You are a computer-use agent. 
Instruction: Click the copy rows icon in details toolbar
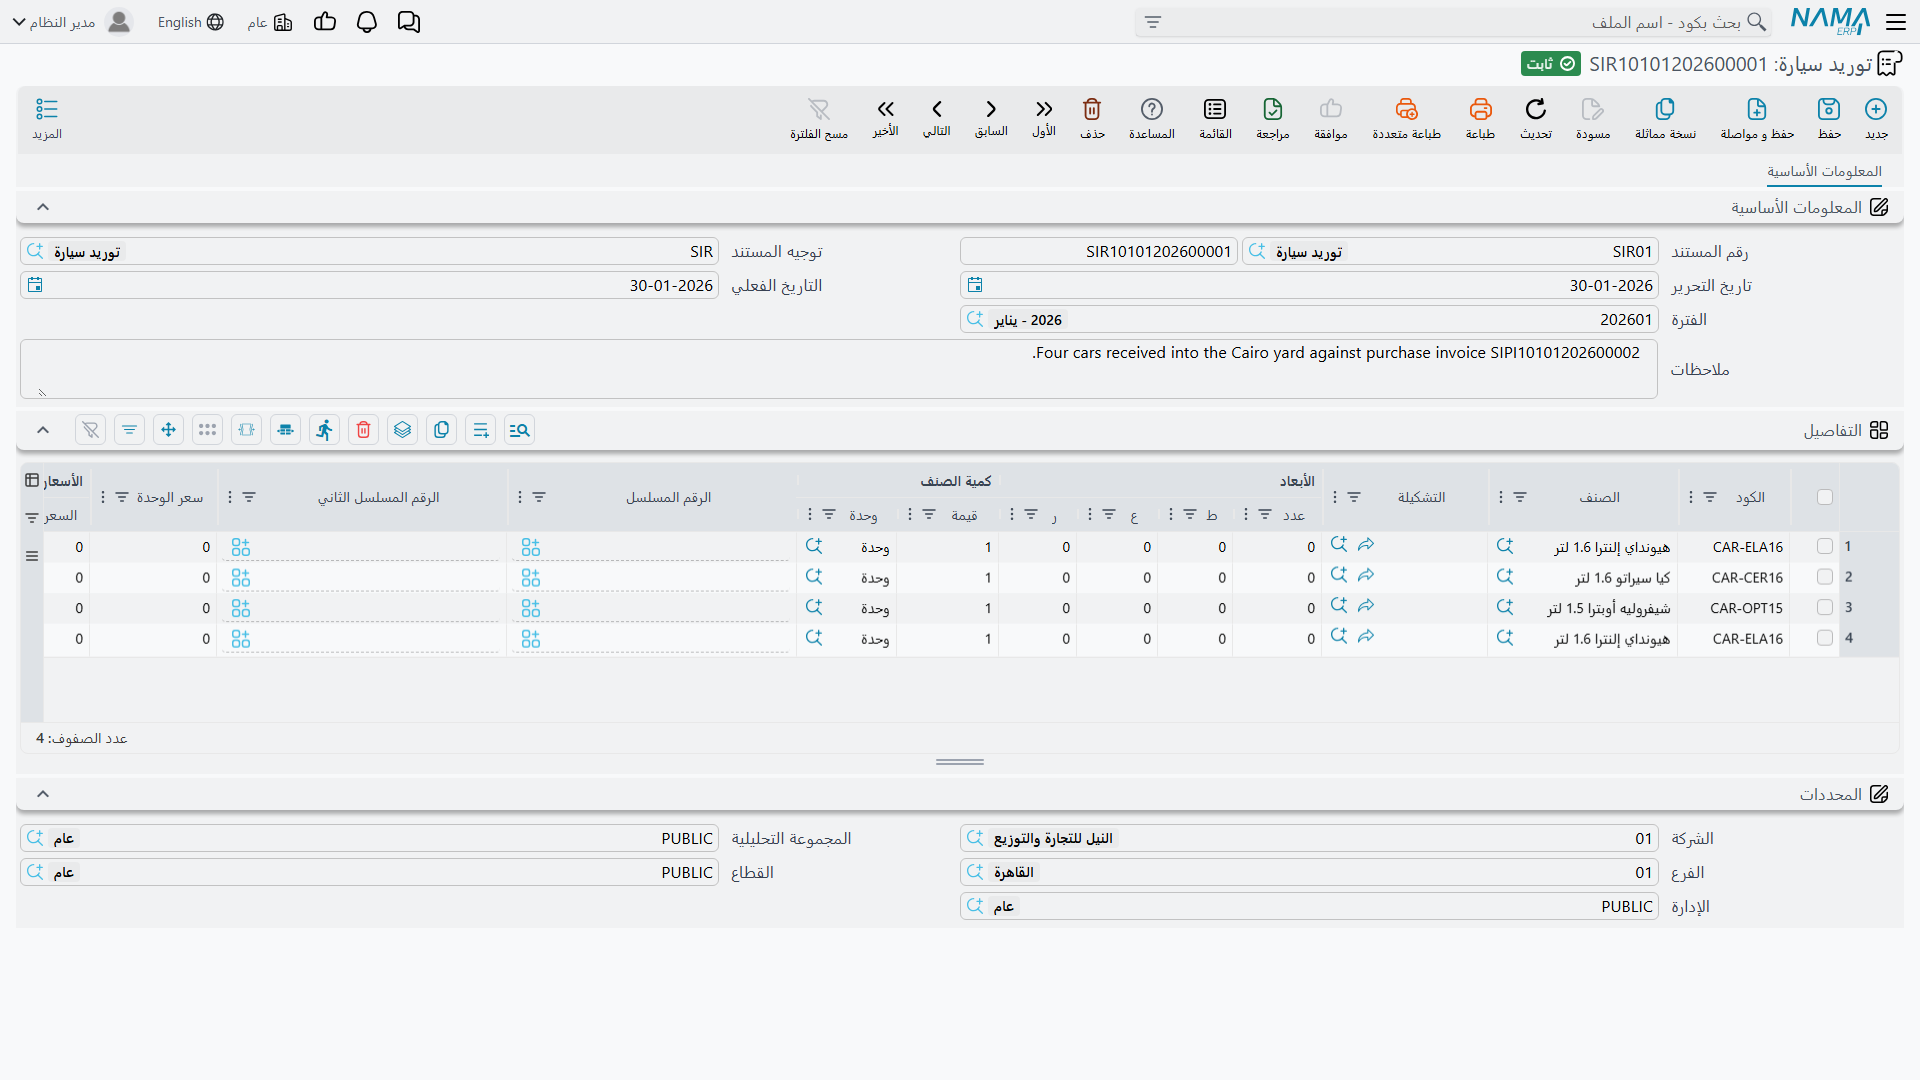(442, 430)
